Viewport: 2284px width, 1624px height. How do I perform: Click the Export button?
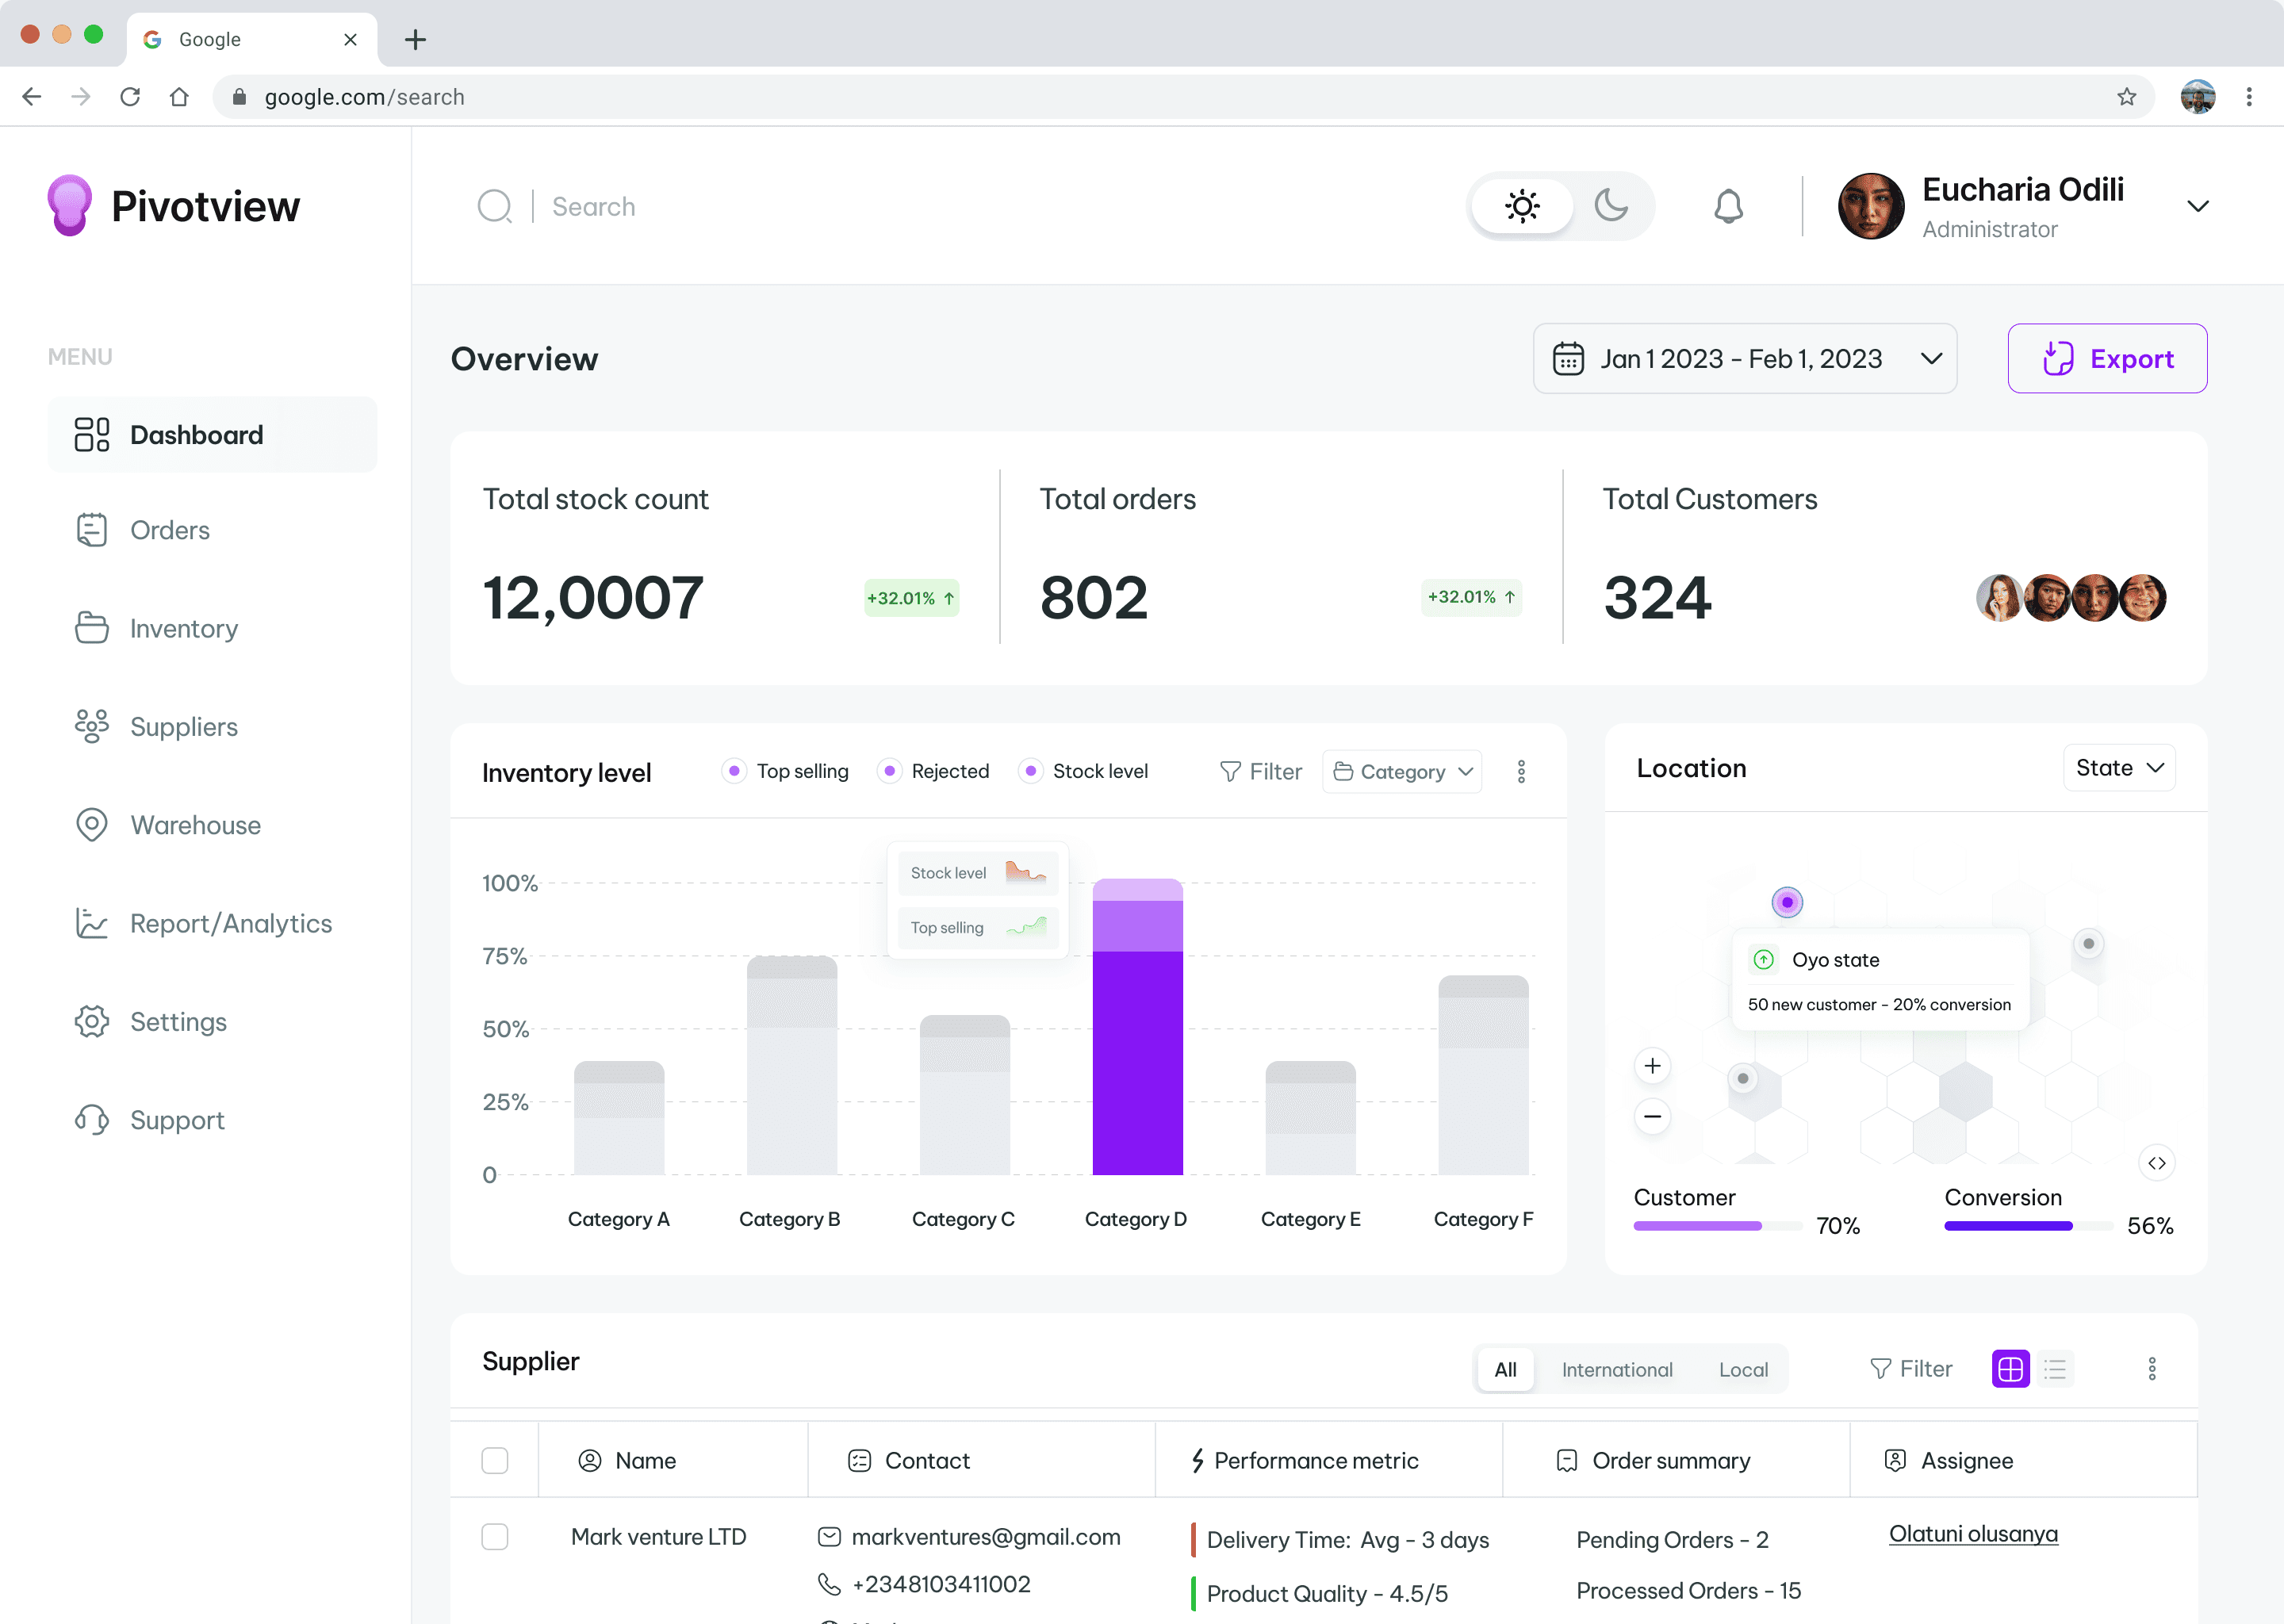(x=2106, y=358)
